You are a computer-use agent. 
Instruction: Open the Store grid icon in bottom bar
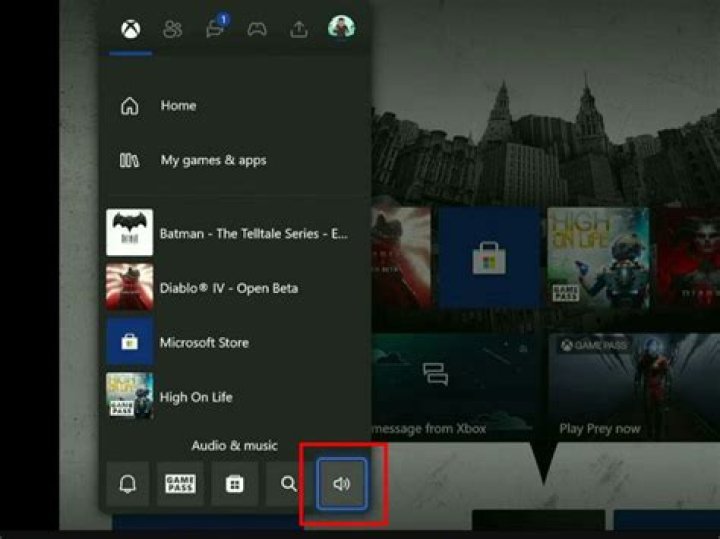pyautogui.click(x=235, y=484)
